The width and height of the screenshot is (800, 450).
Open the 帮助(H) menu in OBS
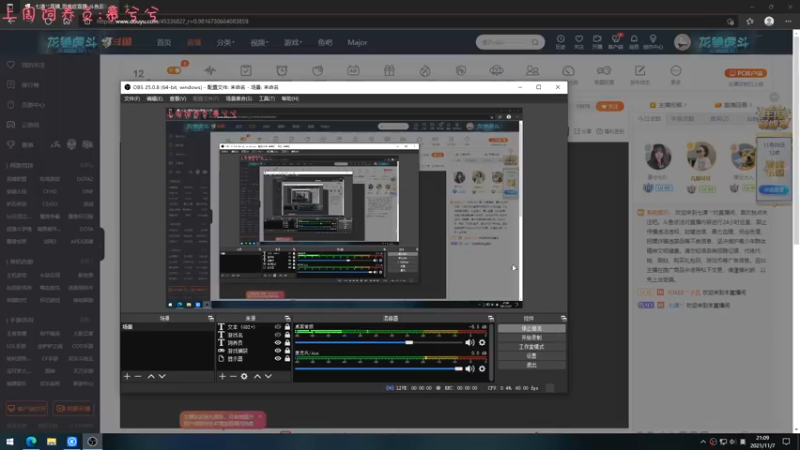[290, 98]
